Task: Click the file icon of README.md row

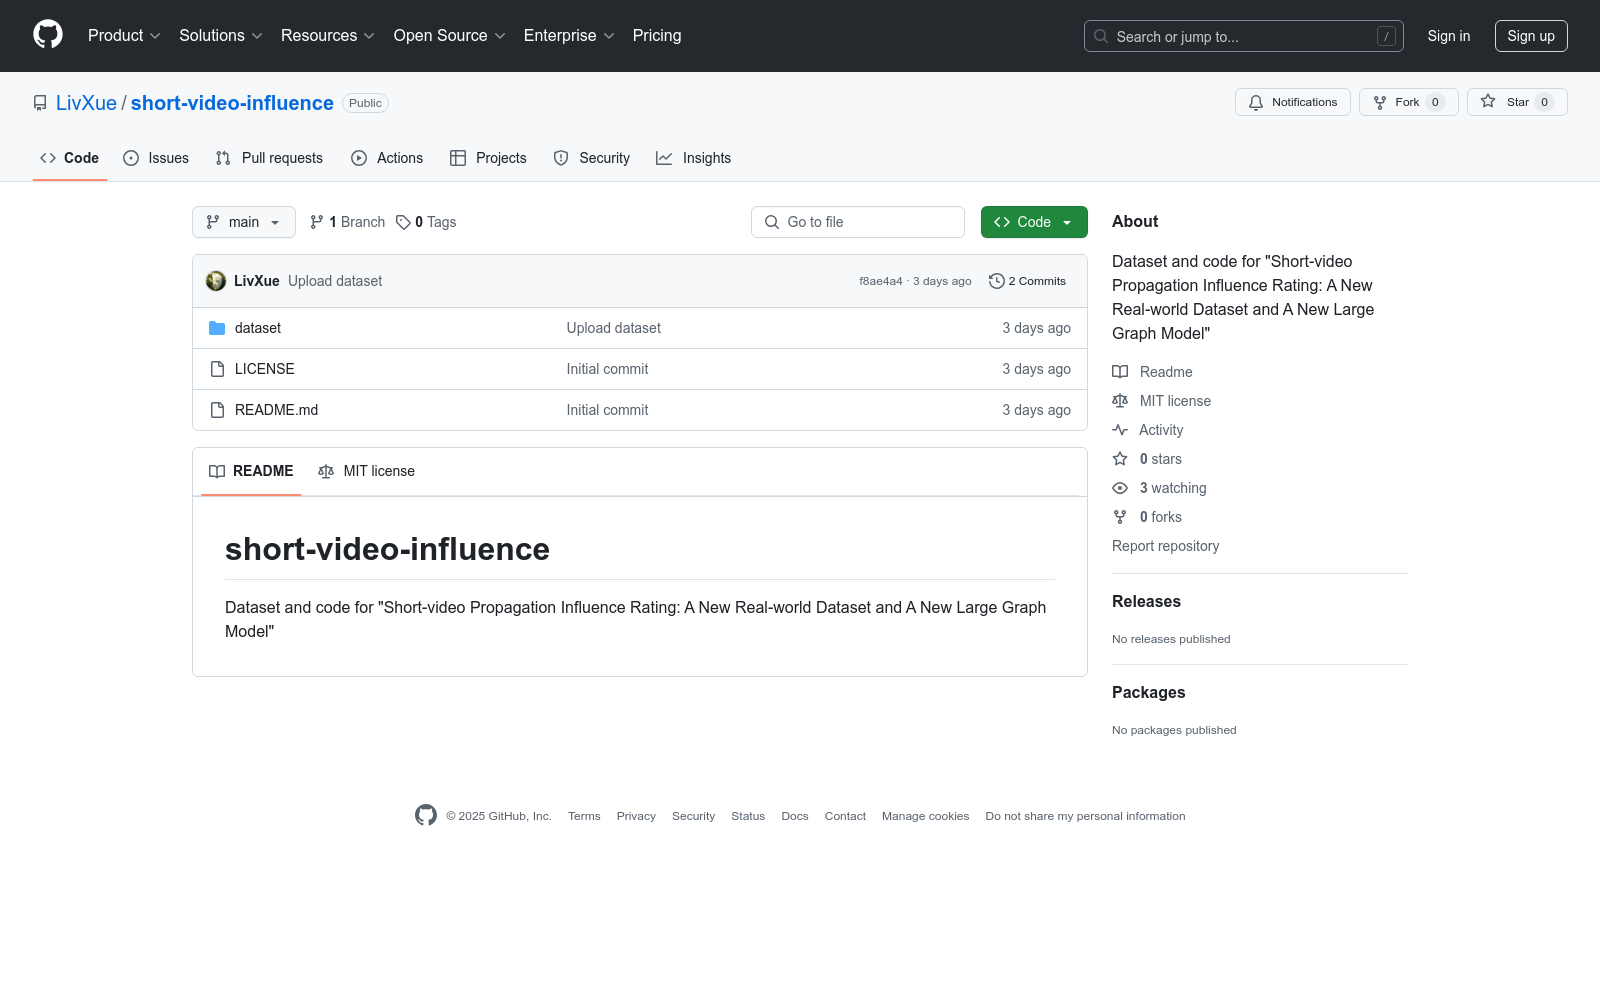Action: [x=217, y=410]
